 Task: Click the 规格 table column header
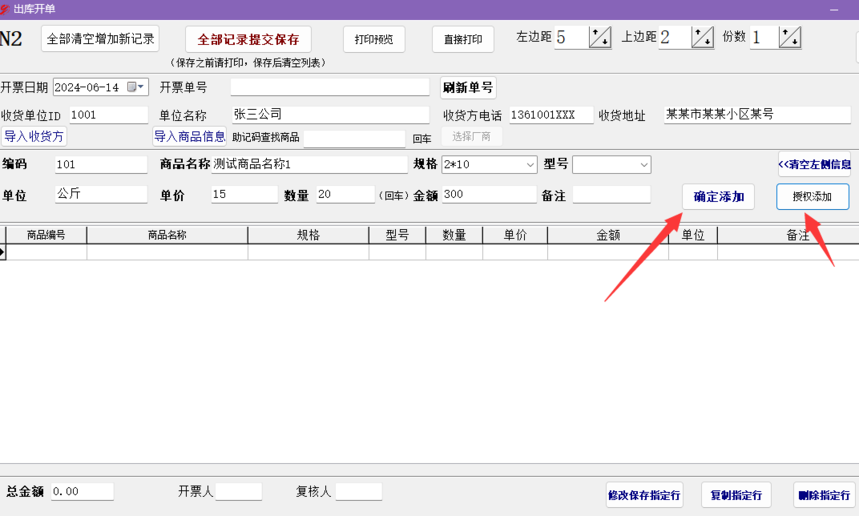(308, 235)
